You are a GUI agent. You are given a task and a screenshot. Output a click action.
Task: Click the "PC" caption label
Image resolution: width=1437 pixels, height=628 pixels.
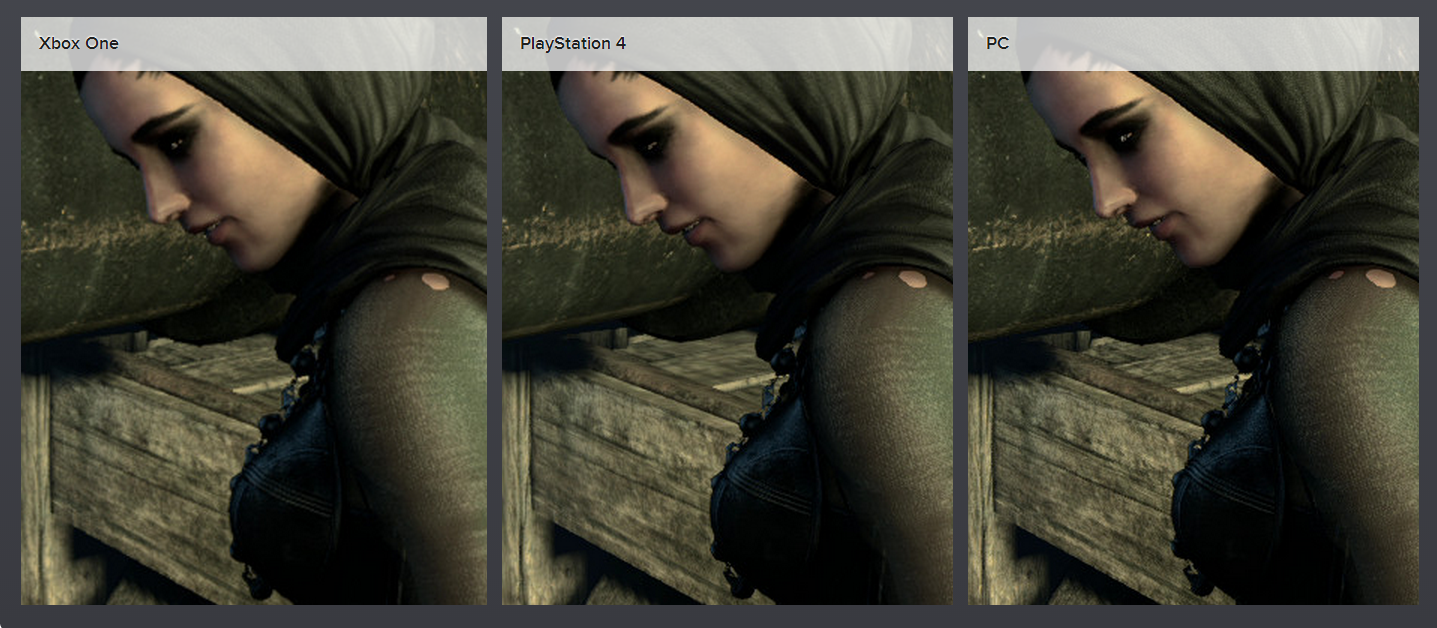[997, 44]
